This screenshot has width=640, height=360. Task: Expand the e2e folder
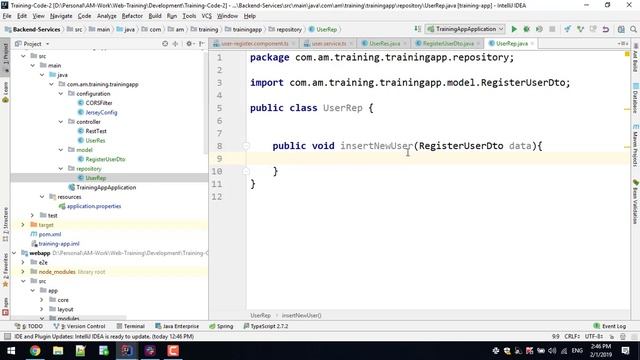(23, 262)
